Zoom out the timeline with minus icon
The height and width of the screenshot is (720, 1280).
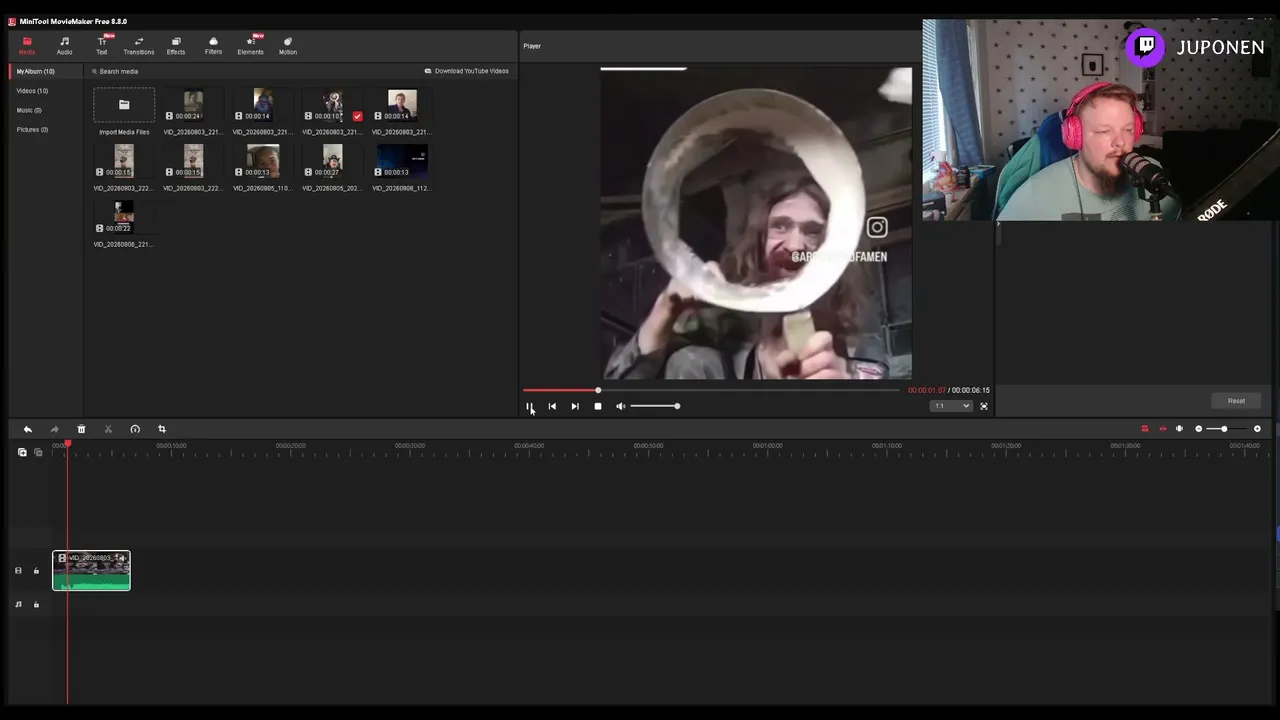[x=1199, y=429]
